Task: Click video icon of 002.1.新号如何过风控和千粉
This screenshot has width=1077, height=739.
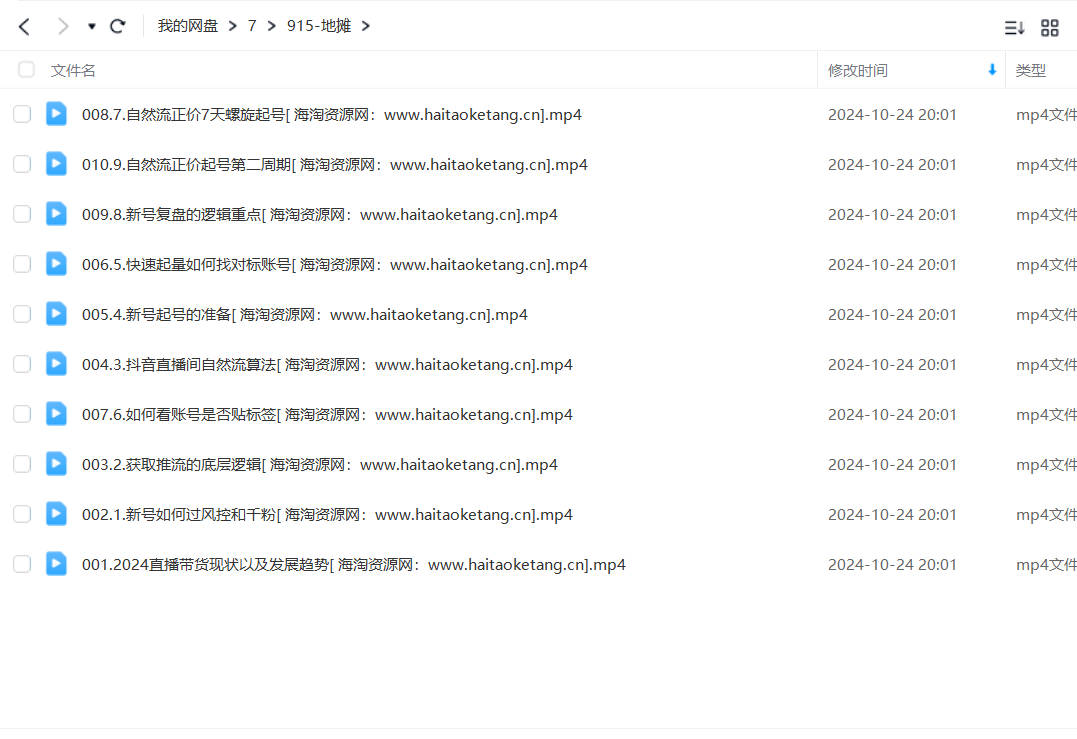Action: (56, 513)
